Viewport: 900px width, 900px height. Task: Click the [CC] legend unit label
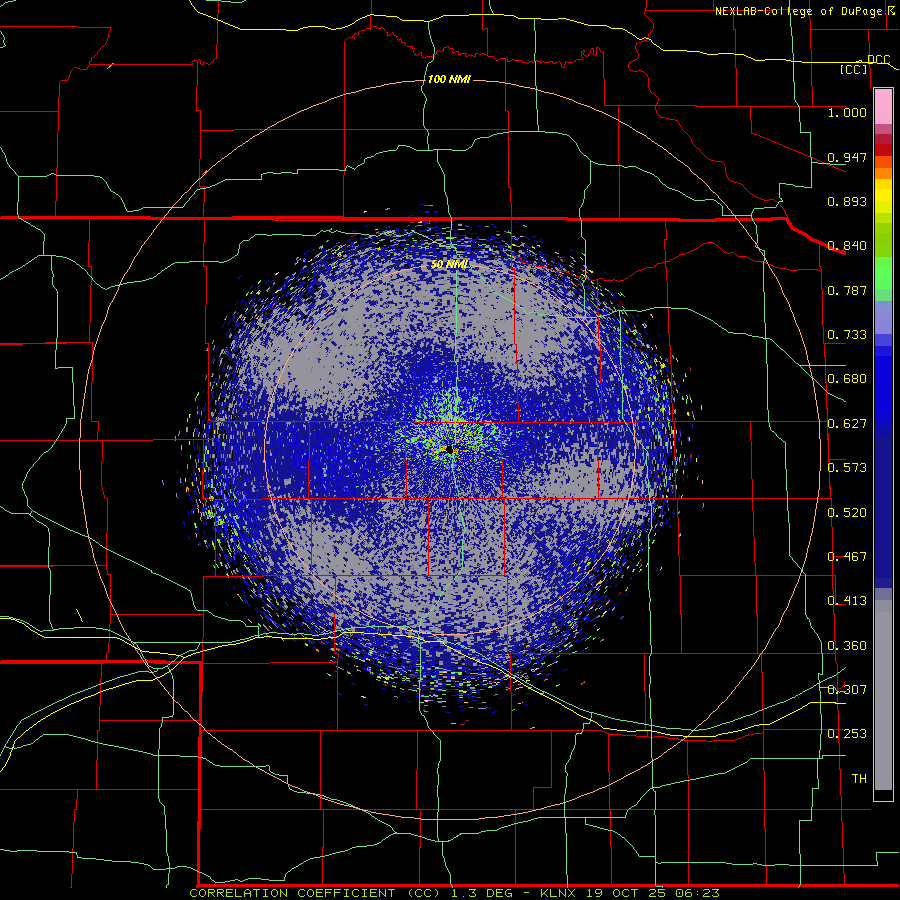tap(854, 69)
